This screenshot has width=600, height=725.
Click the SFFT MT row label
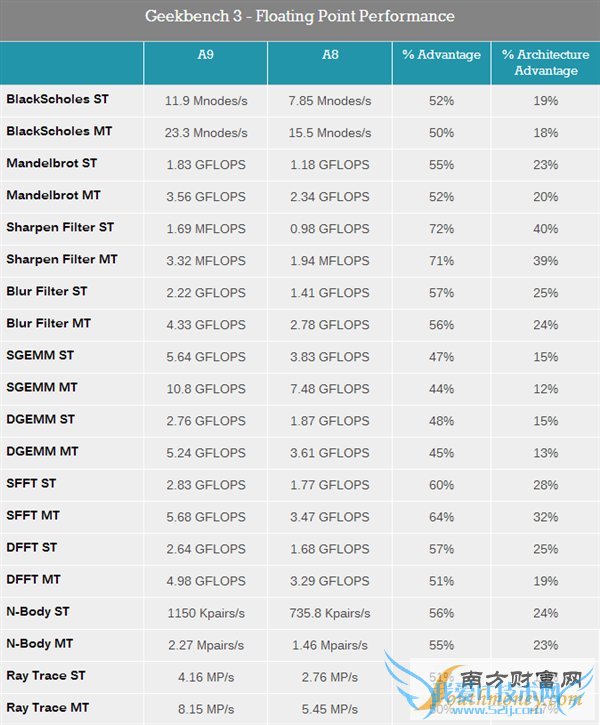coord(33,515)
